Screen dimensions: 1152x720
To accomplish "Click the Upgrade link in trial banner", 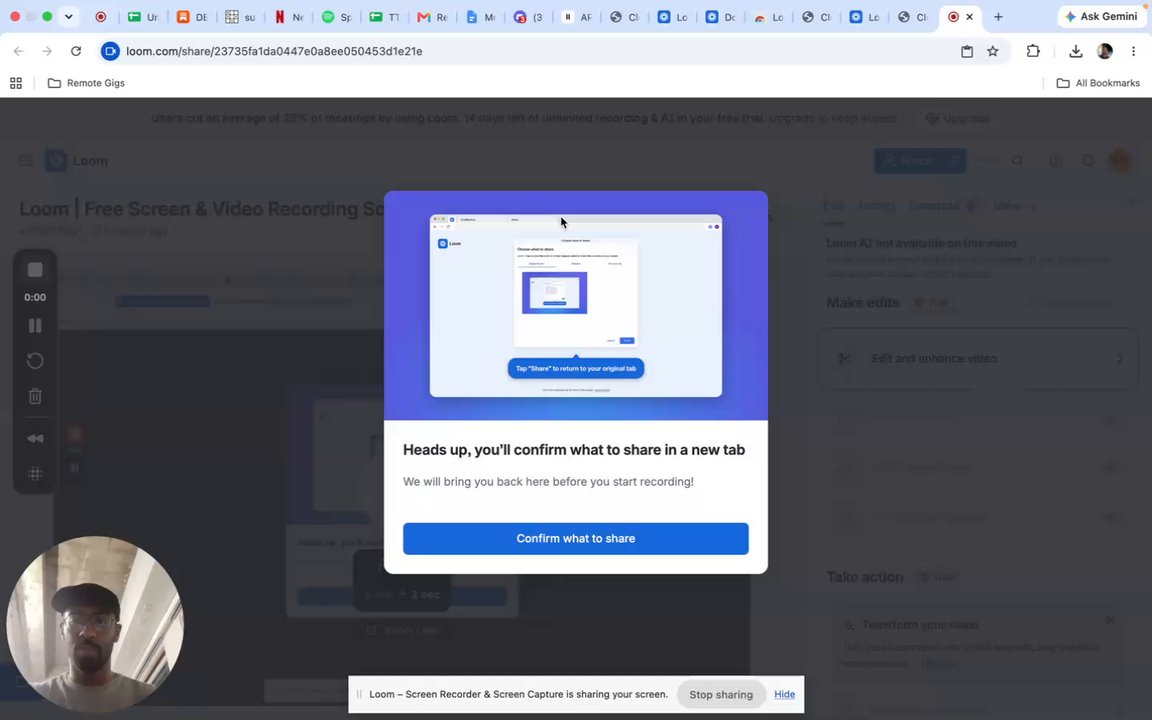I will pyautogui.click(x=959, y=118).
